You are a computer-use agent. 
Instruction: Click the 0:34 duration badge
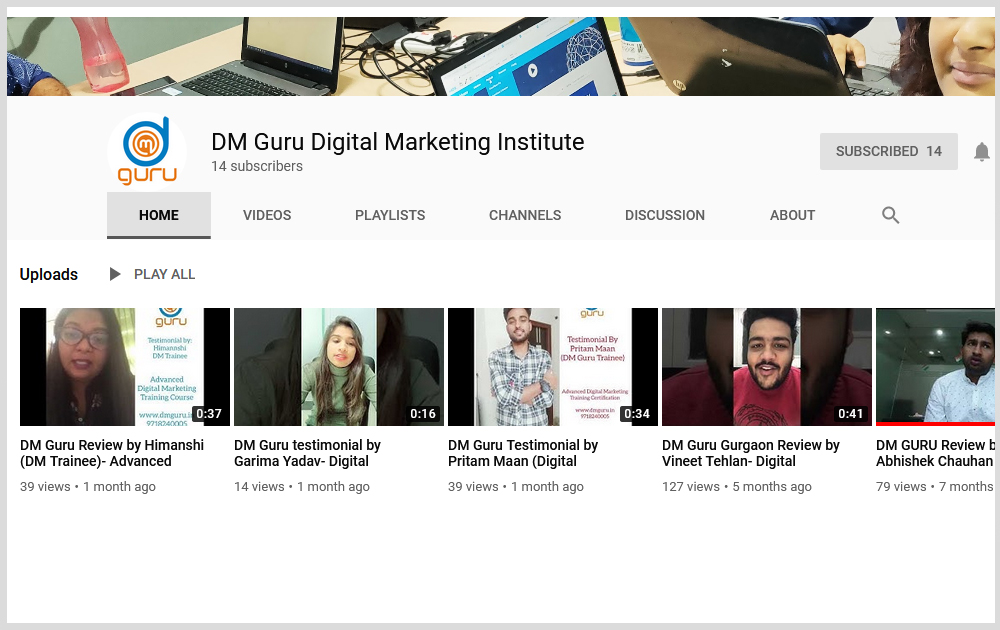tap(636, 414)
